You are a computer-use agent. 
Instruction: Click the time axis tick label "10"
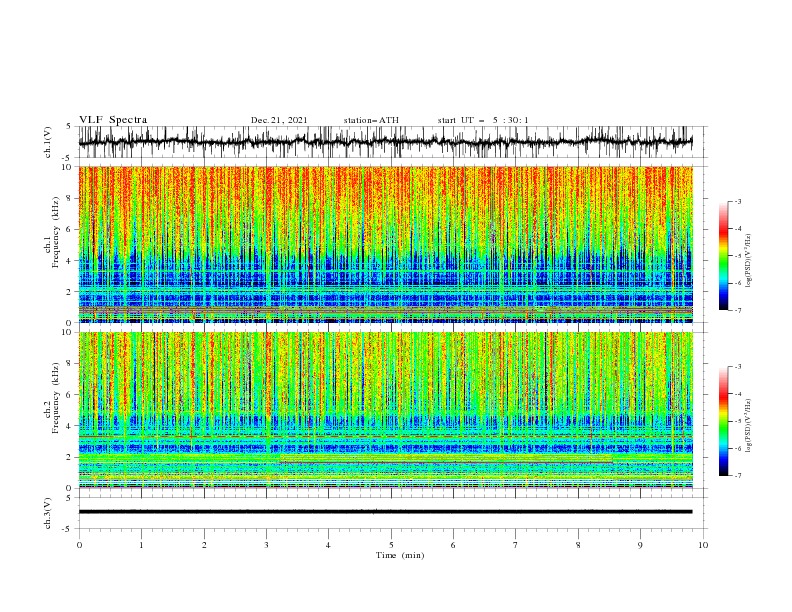point(703,545)
